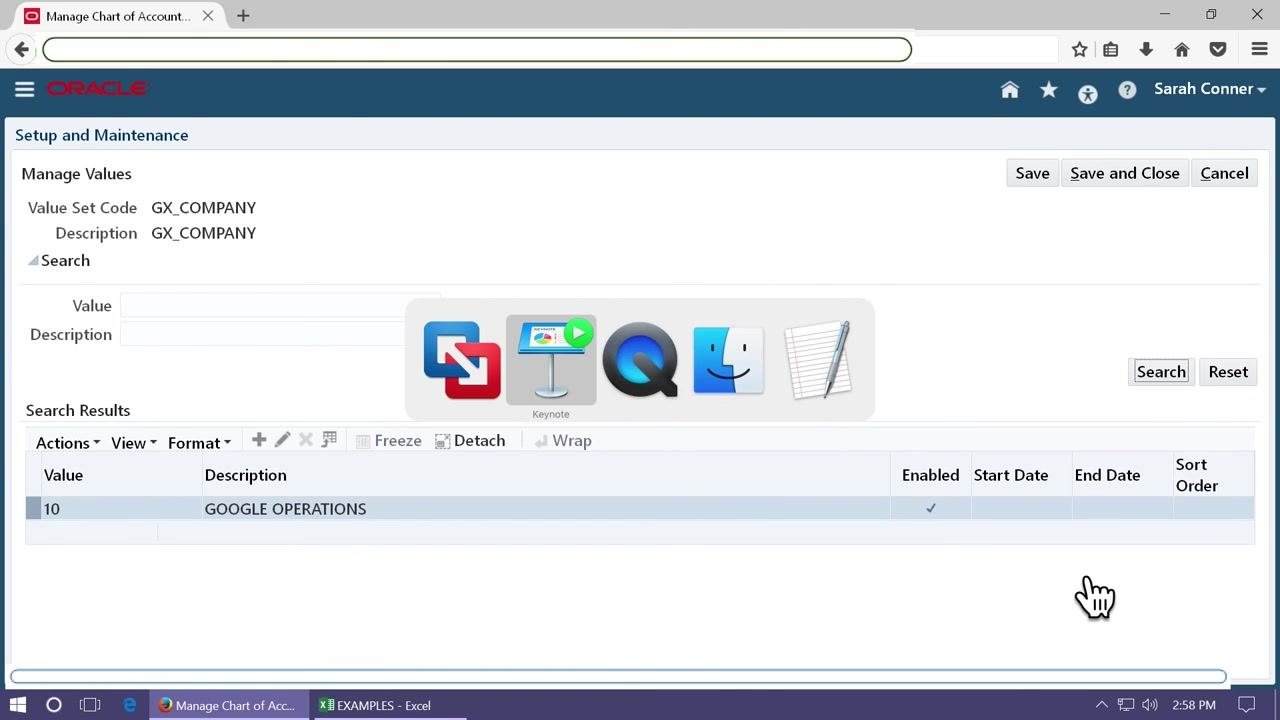The height and width of the screenshot is (720, 1280).
Task: Switch to Manage Chart of Accounts browser tab
Action: [120, 16]
